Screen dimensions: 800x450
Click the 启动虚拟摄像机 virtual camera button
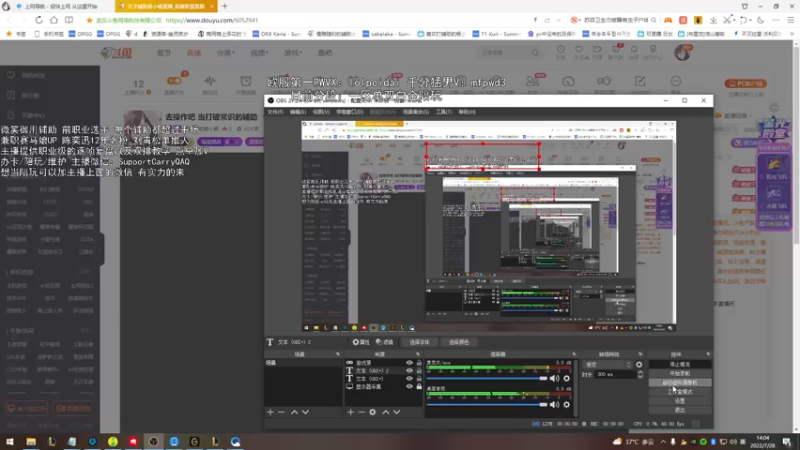(680, 383)
